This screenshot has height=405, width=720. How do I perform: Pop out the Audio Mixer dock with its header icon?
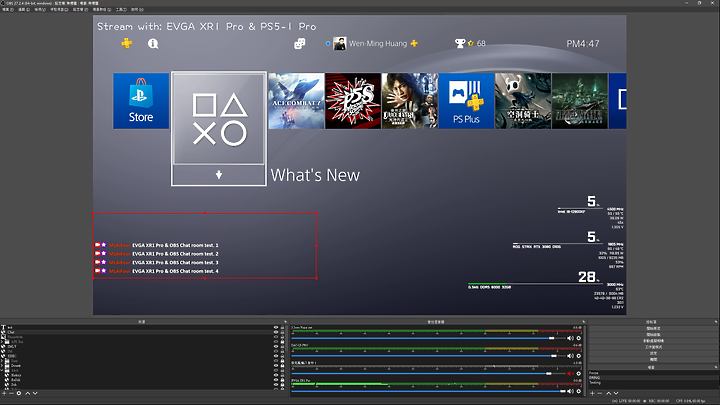pyautogui.click(x=584, y=322)
